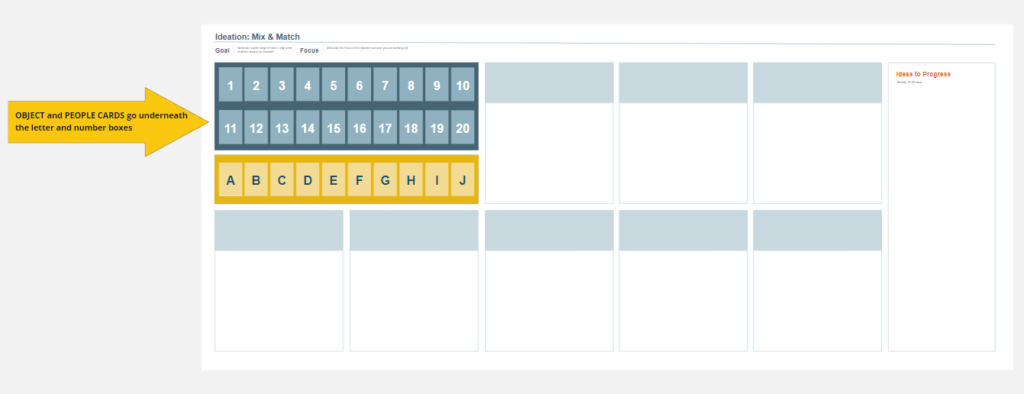
Task: Select the number 7 card box
Action: point(385,84)
